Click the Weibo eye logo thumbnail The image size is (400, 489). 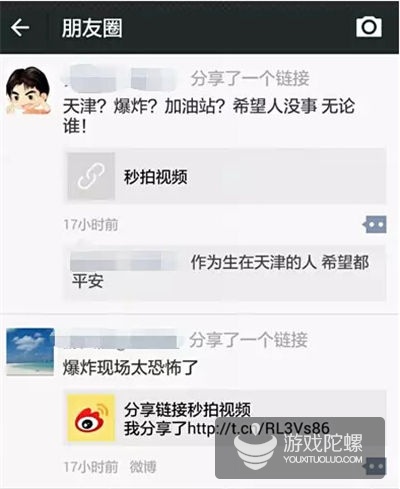coord(91,418)
